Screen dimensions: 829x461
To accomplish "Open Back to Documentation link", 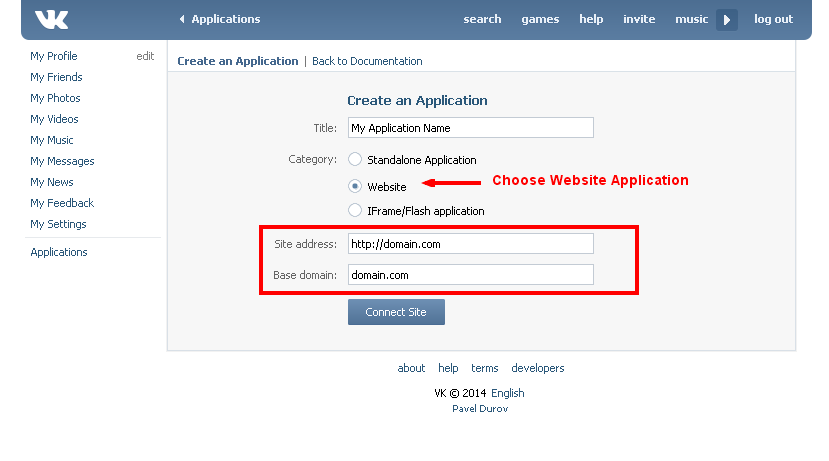I will tap(367, 61).
